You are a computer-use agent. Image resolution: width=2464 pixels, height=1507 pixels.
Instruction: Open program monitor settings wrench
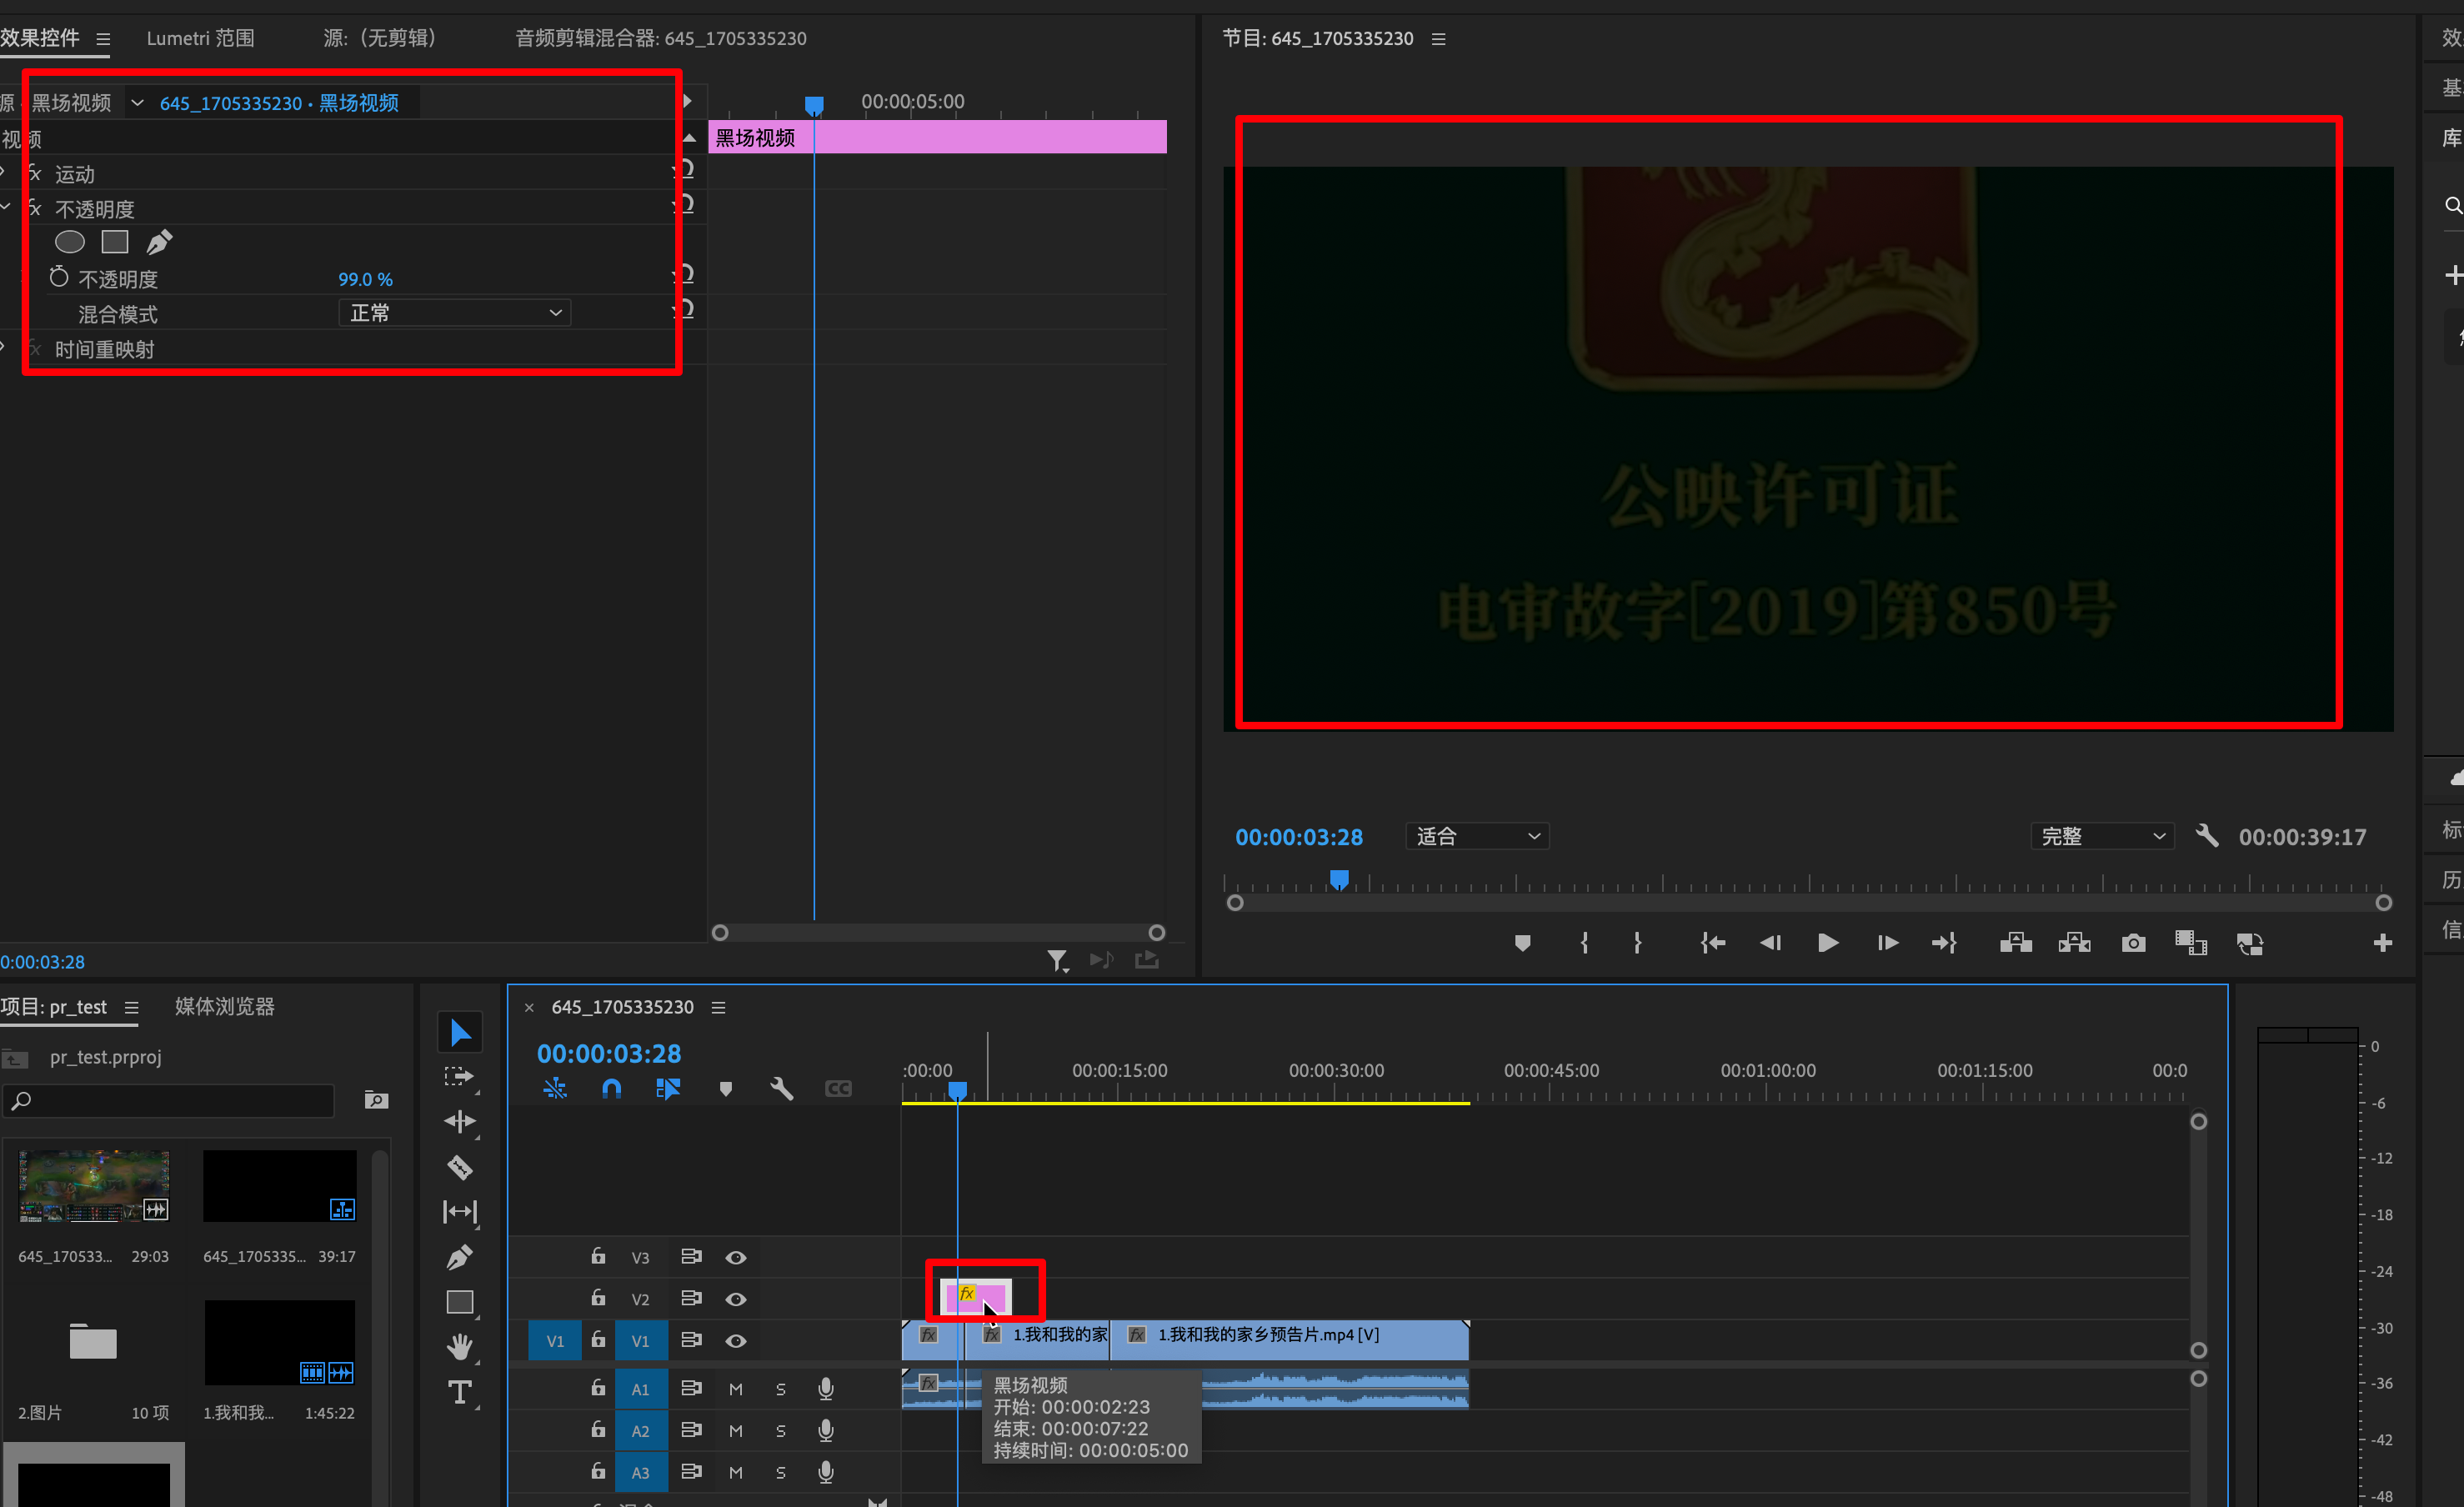click(2207, 836)
